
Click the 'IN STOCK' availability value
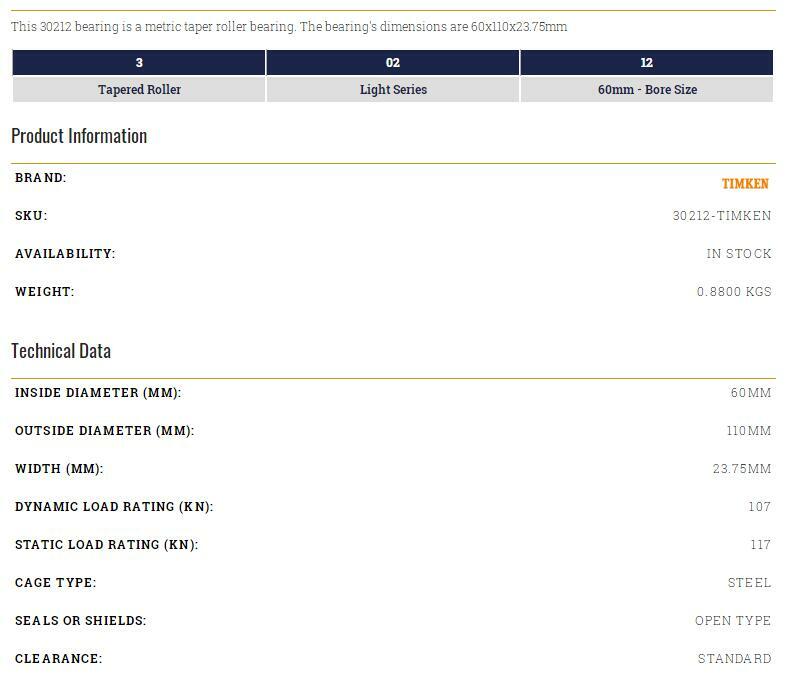[x=739, y=253]
